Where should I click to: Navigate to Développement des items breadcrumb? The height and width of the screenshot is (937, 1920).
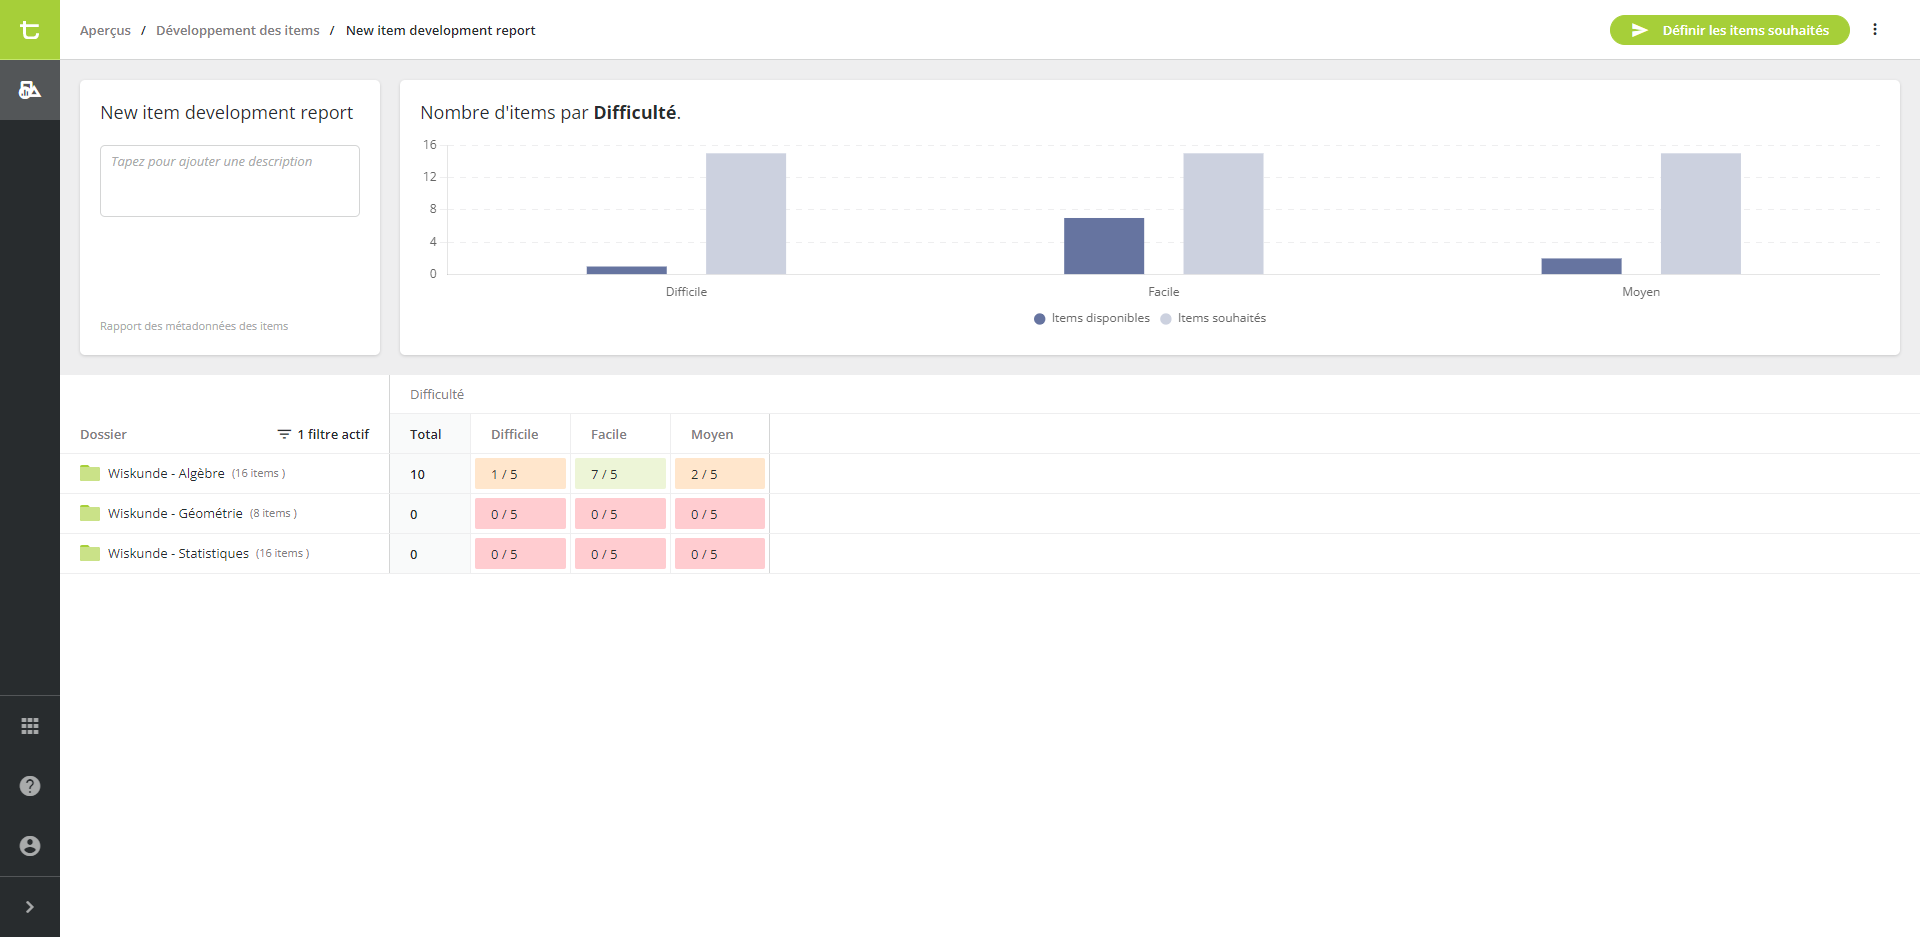(x=238, y=31)
